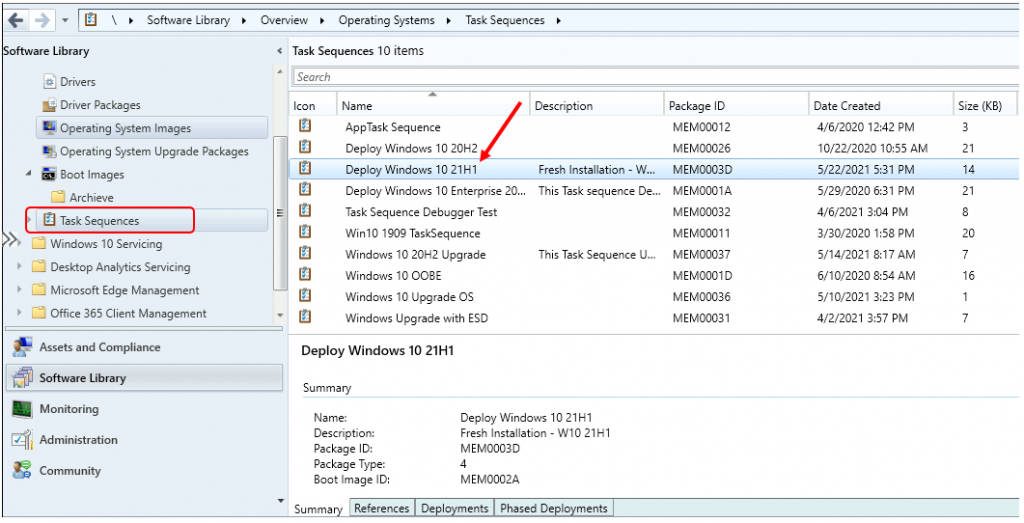This screenshot has width=1024, height=523.
Task: Sort by the Package ID column header
Action: [735, 105]
